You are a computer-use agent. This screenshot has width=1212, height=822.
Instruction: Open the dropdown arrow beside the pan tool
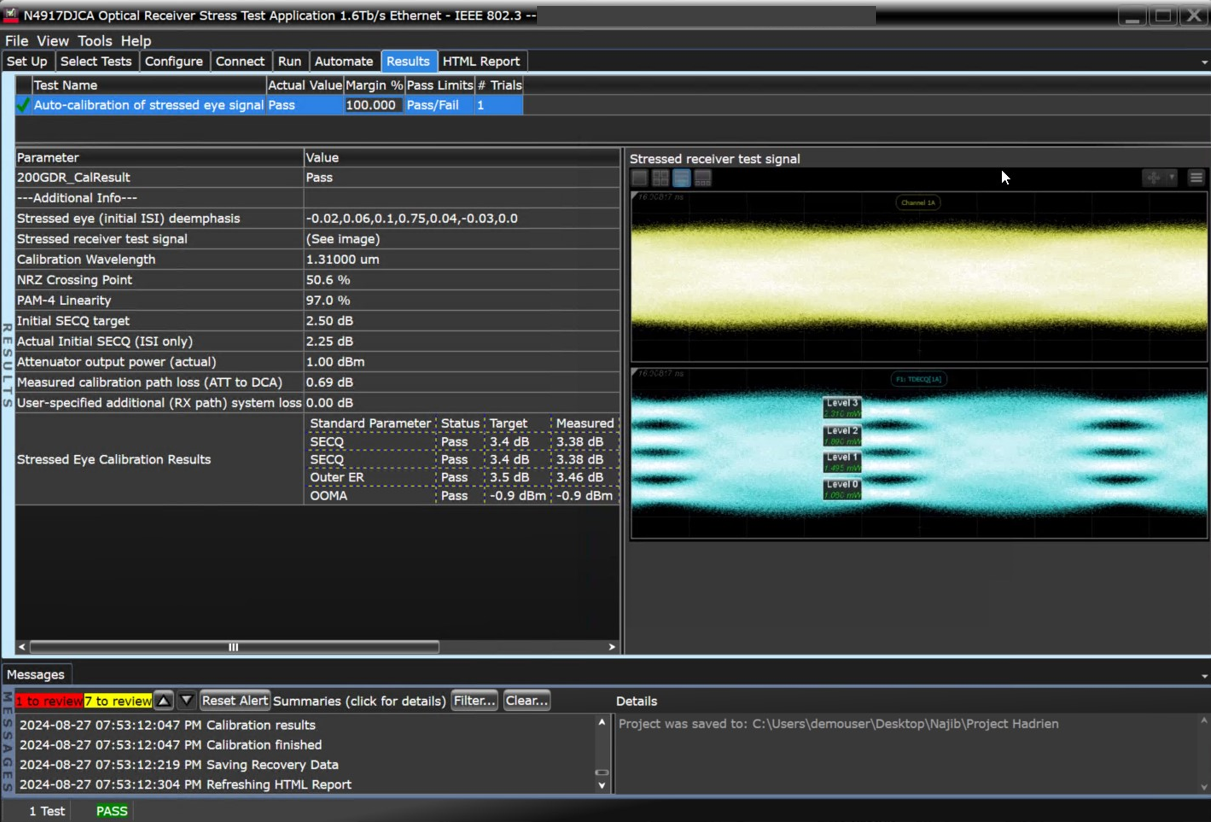click(1171, 178)
